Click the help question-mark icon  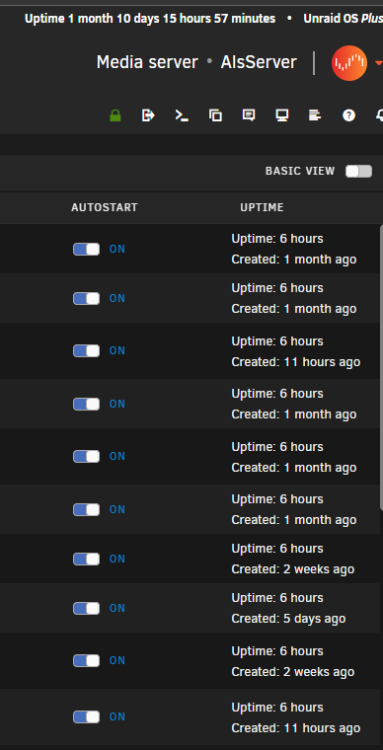349,115
